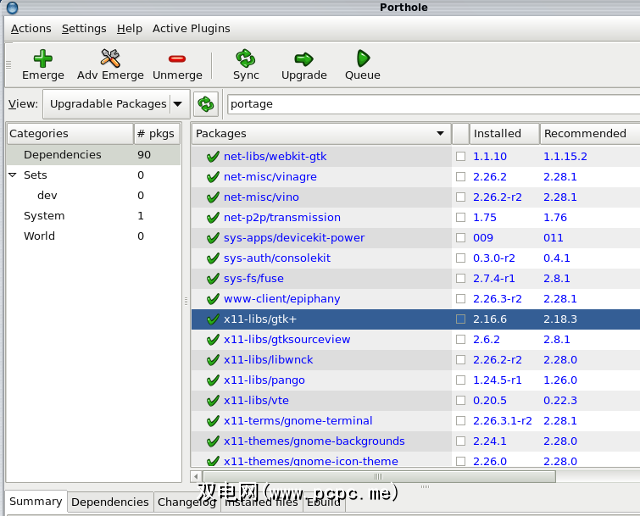
Task: Switch to the Dependencies tab
Action: 110,502
